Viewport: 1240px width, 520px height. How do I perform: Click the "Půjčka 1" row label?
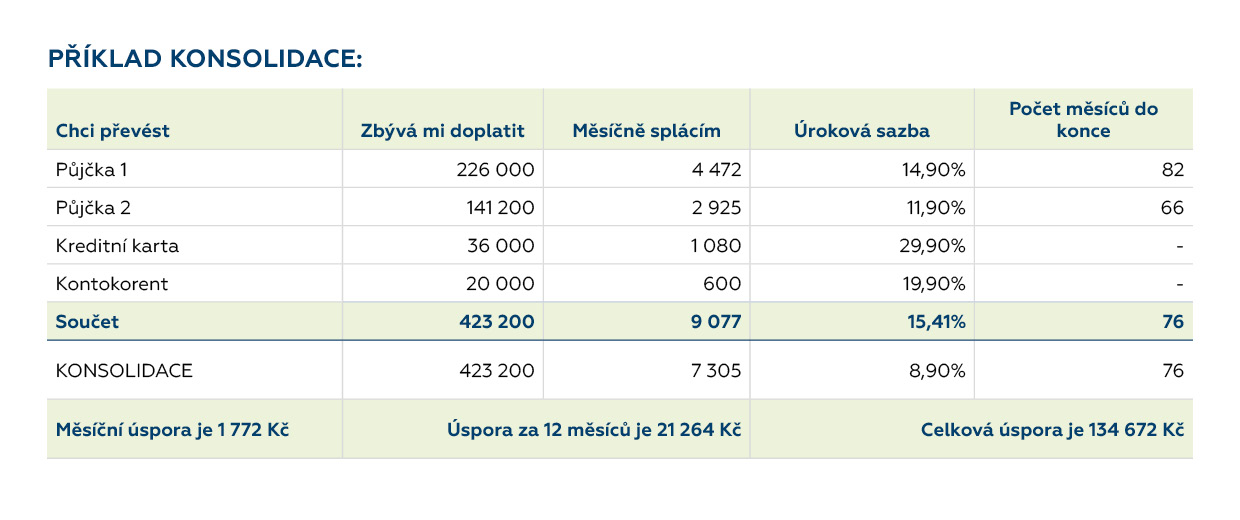coord(91,170)
